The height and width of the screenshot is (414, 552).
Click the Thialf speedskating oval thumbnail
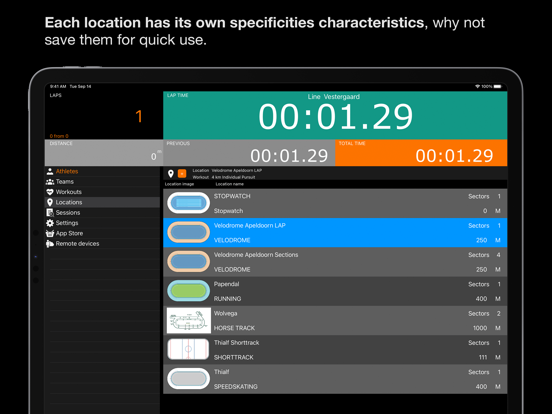point(189,379)
